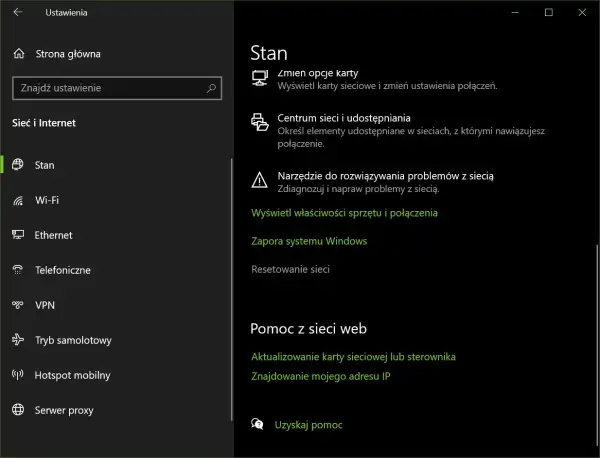600x458 pixels.
Task: Click the VPN icon in sidebar
Action: click(x=18, y=305)
